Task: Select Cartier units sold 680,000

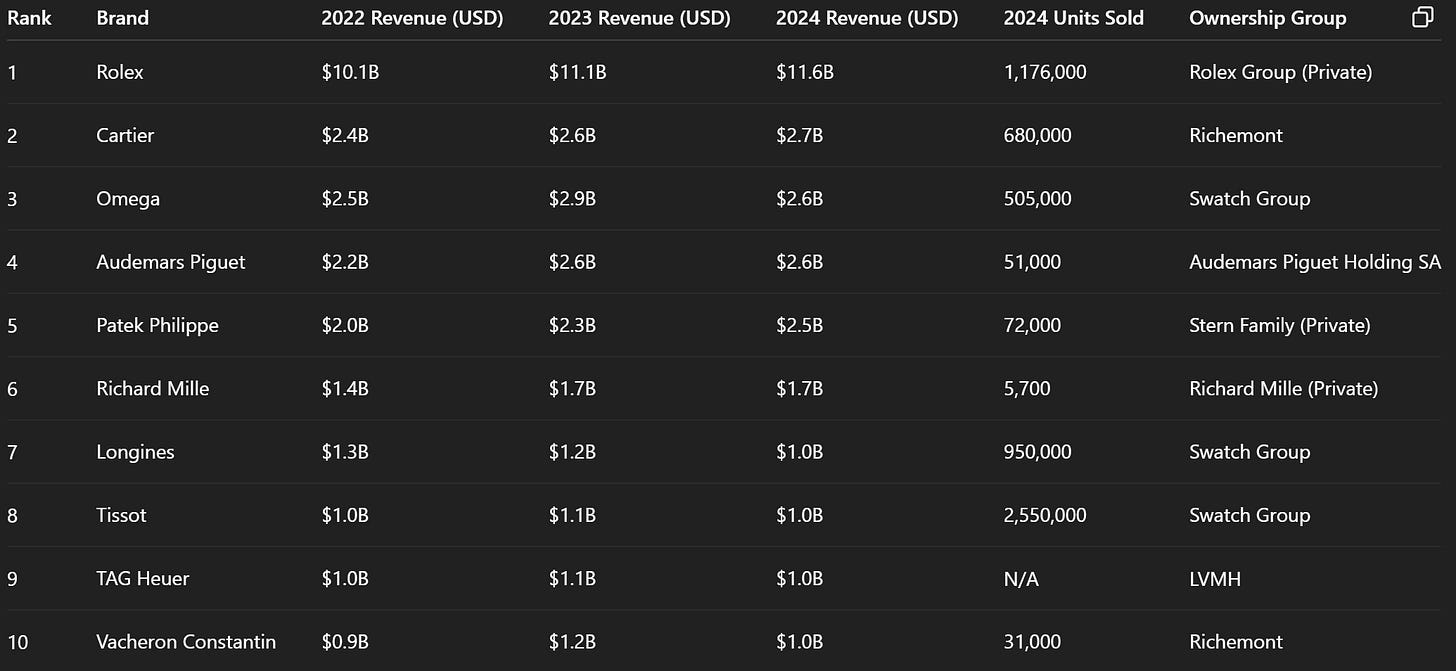Action: (1037, 135)
